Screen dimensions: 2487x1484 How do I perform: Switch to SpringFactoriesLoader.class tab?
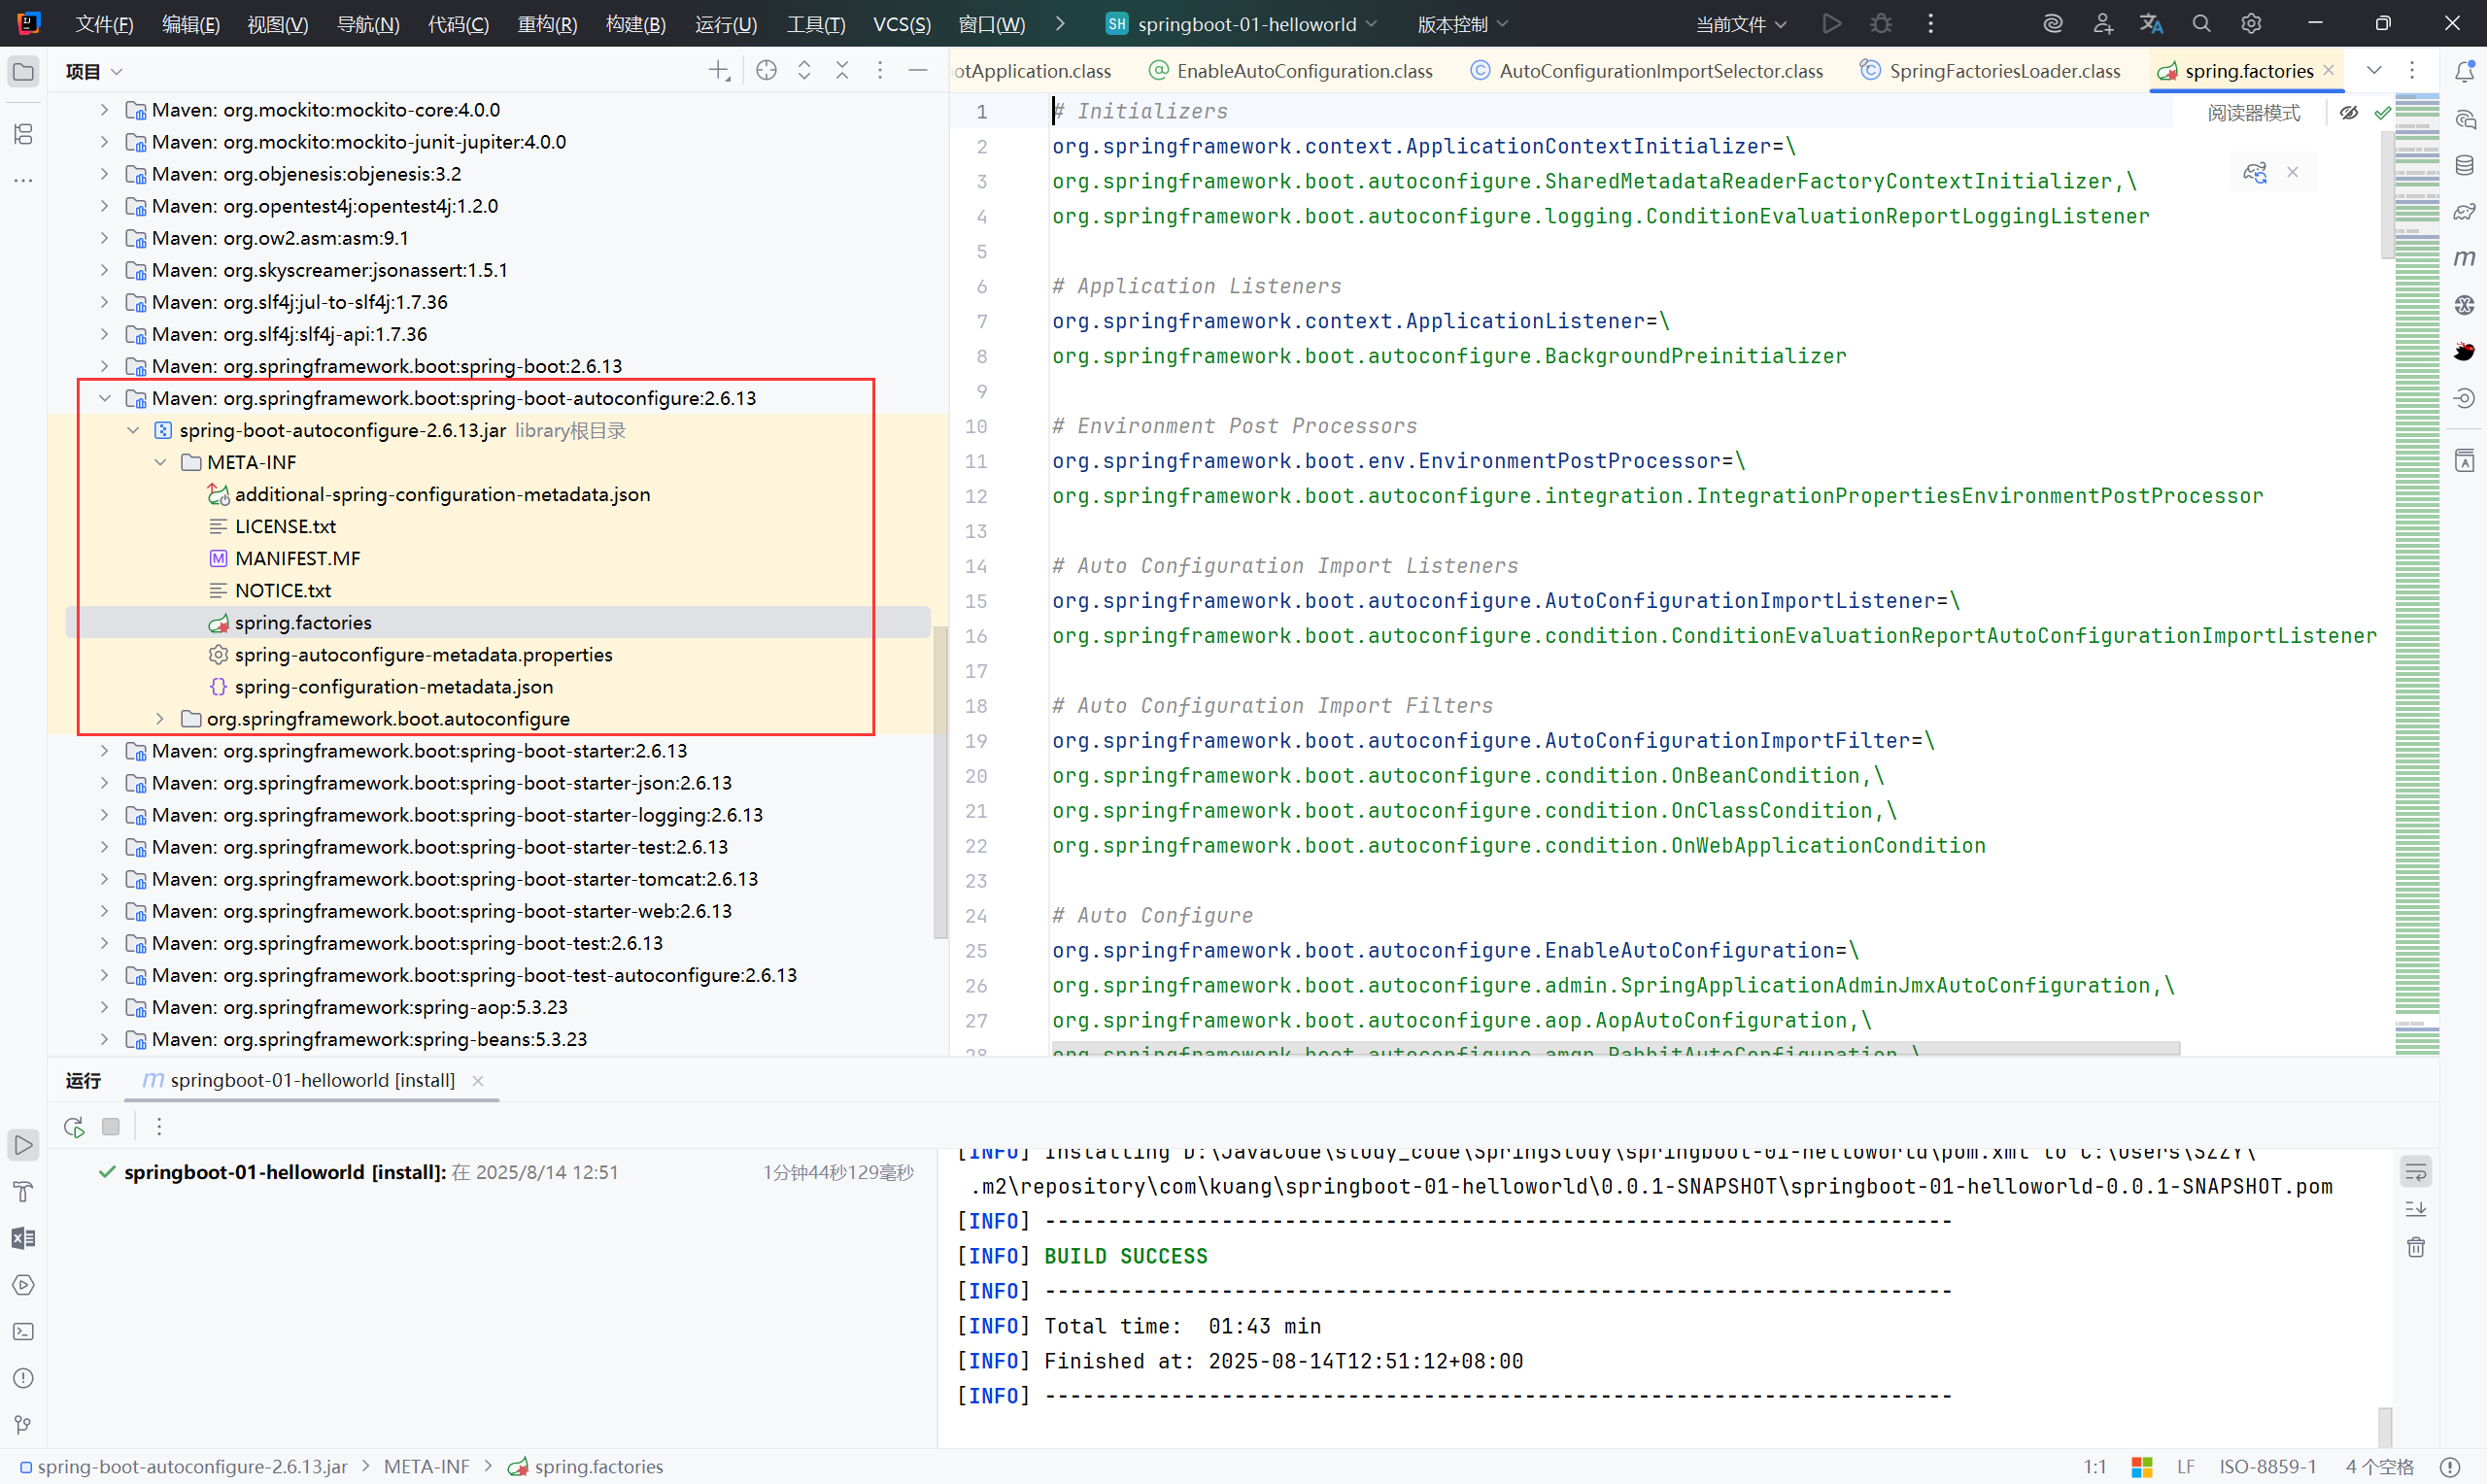click(x=2003, y=71)
